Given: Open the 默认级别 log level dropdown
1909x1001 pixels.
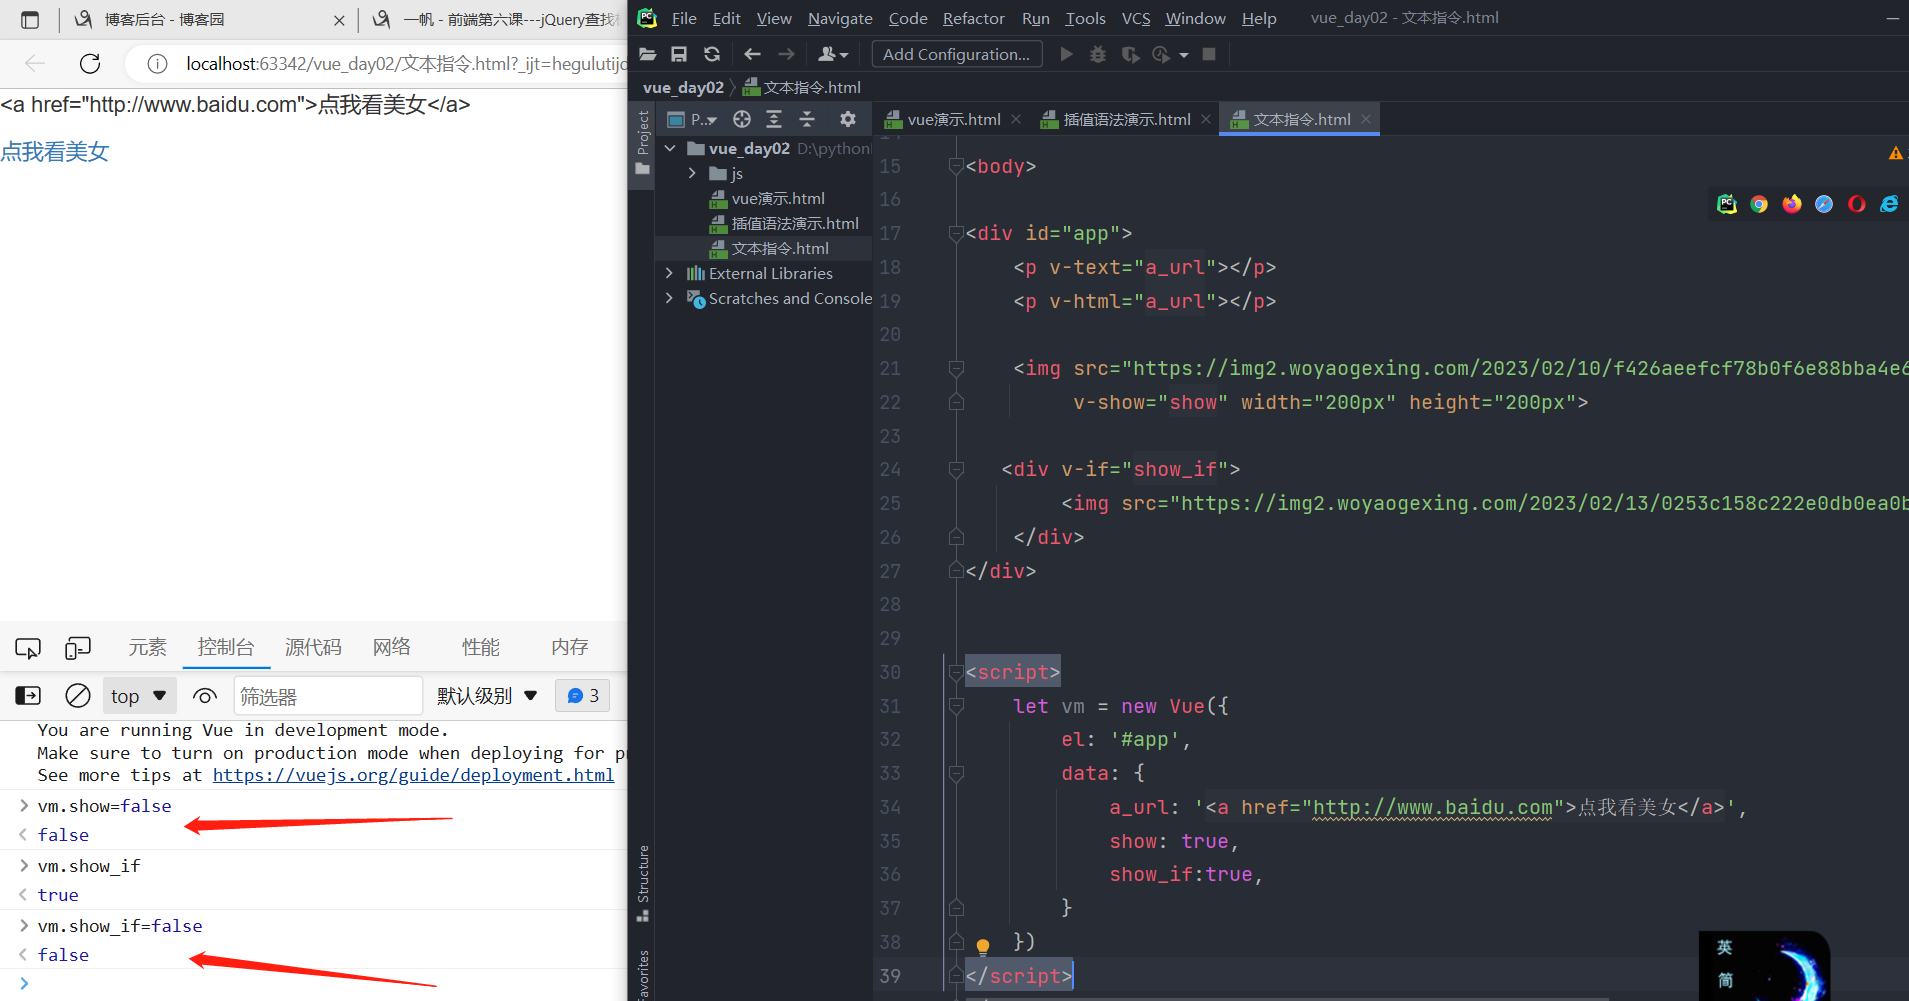Looking at the screenshot, I should 487,696.
